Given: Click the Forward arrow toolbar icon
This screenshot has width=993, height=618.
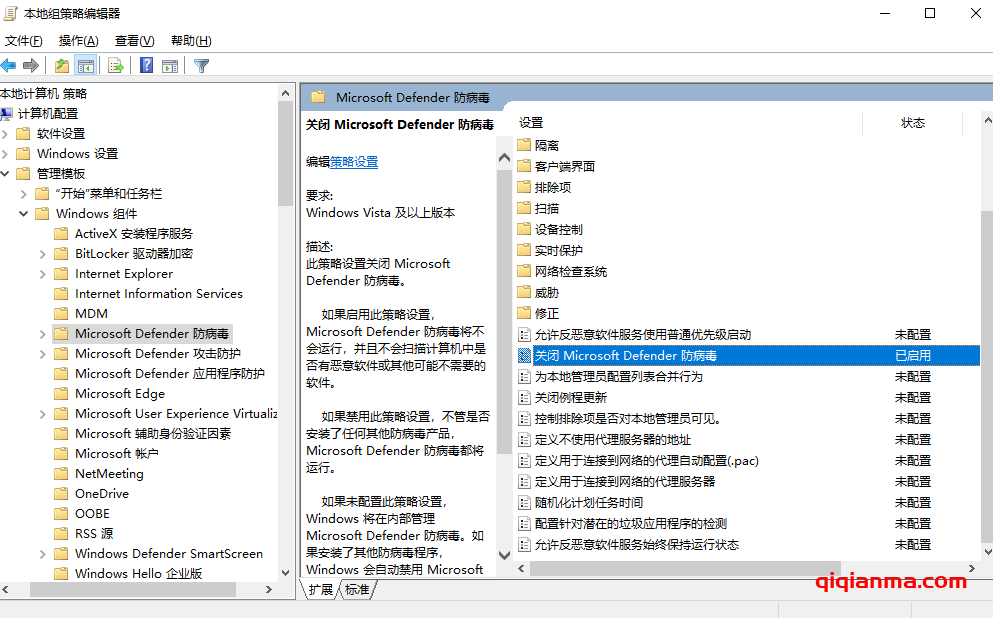Looking at the screenshot, I should (x=31, y=66).
